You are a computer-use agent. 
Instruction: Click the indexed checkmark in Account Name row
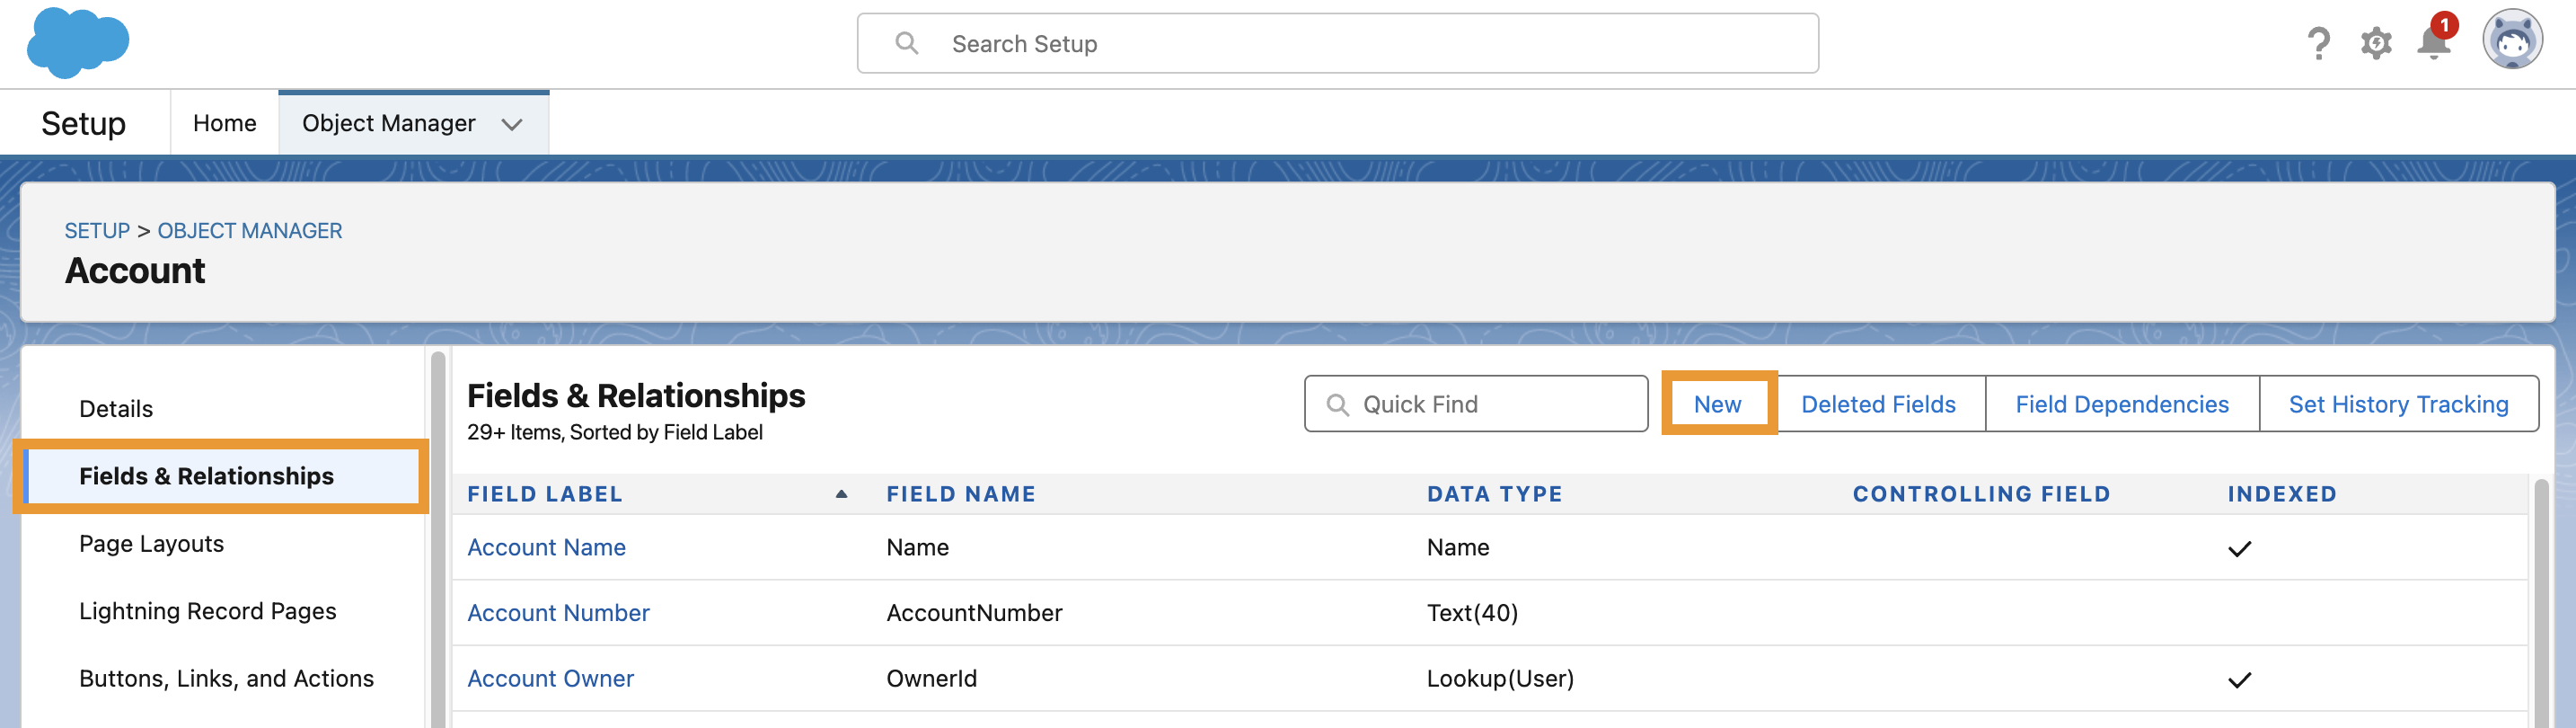(x=2239, y=548)
